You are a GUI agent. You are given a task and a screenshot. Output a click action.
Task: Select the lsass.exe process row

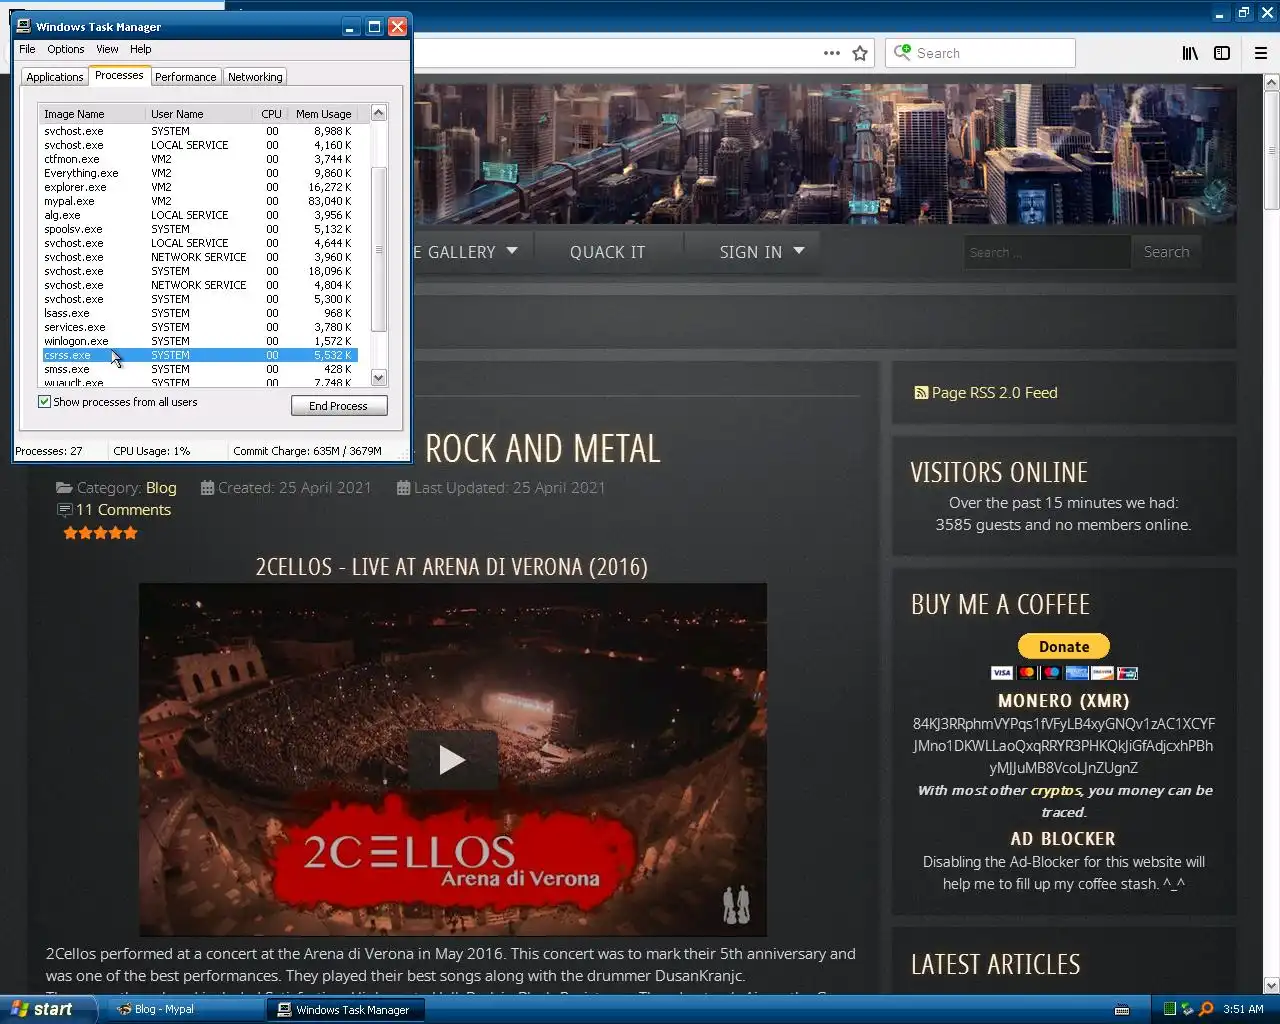pyautogui.click(x=198, y=313)
